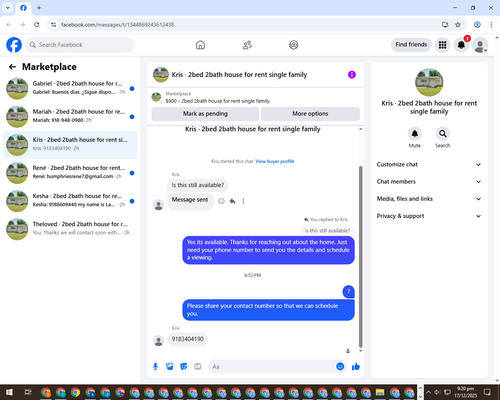
Task: Click the voice clip microphone icon
Action: click(x=155, y=367)
